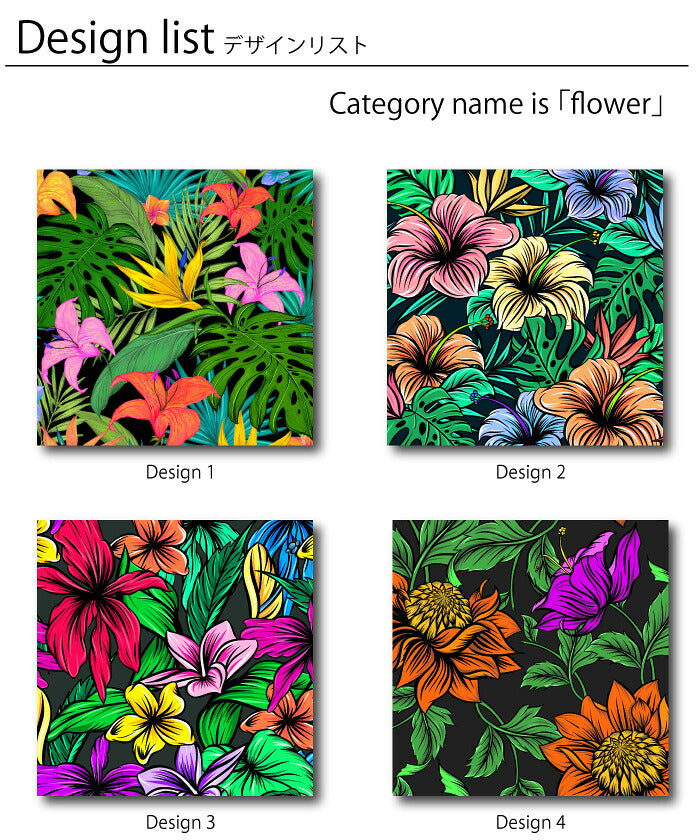Click the horizontal divider under the heading
This screenshot has height=840, width=700.
tap(347, 66)
